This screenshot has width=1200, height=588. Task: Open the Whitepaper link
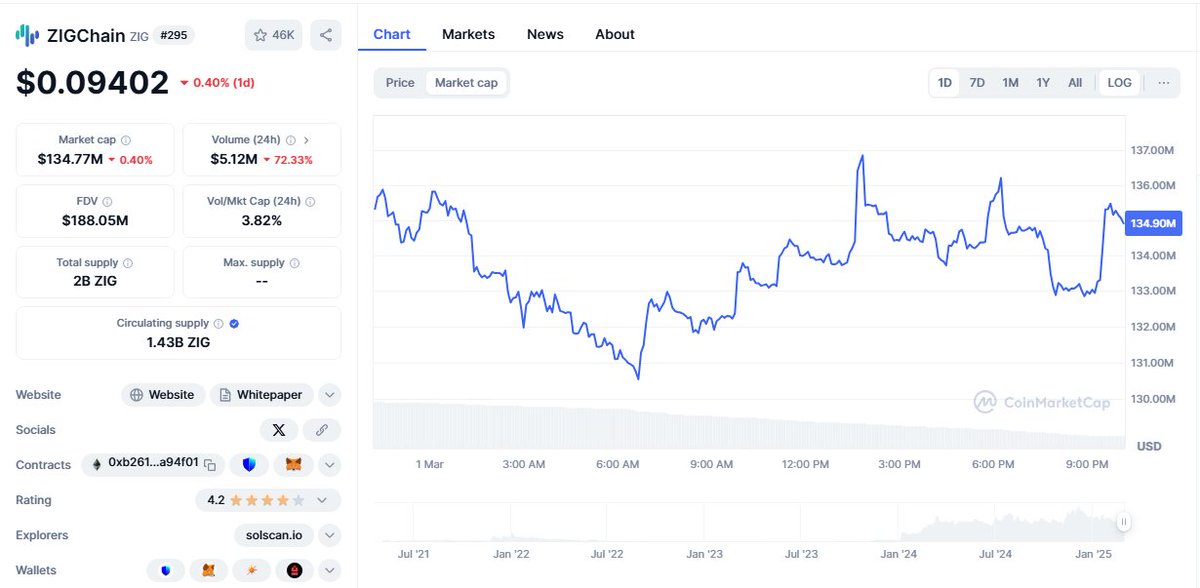(x=262, y=395)
